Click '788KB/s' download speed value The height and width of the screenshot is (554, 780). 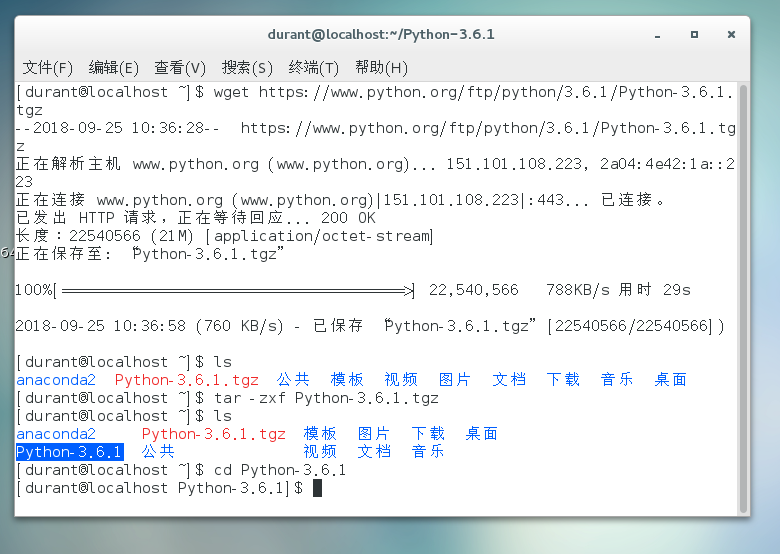(x=578, y=290)
